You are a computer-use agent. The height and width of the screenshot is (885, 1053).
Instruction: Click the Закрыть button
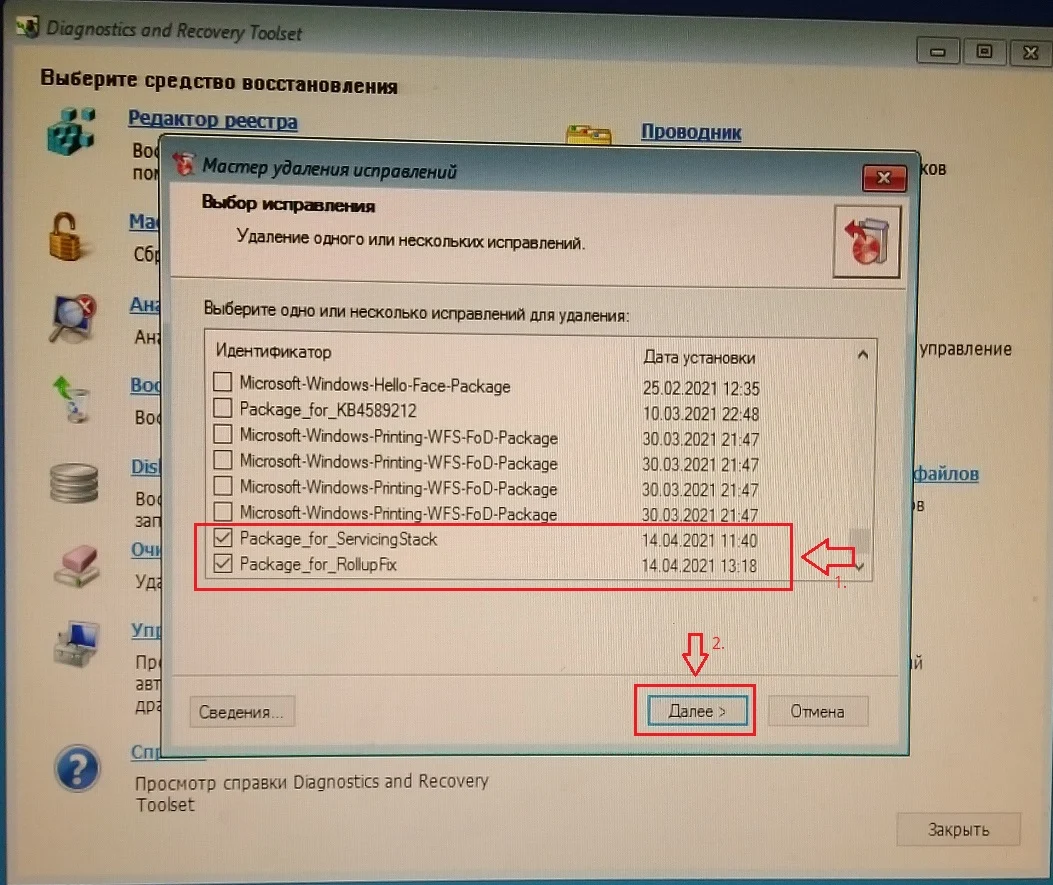[958, 830]
